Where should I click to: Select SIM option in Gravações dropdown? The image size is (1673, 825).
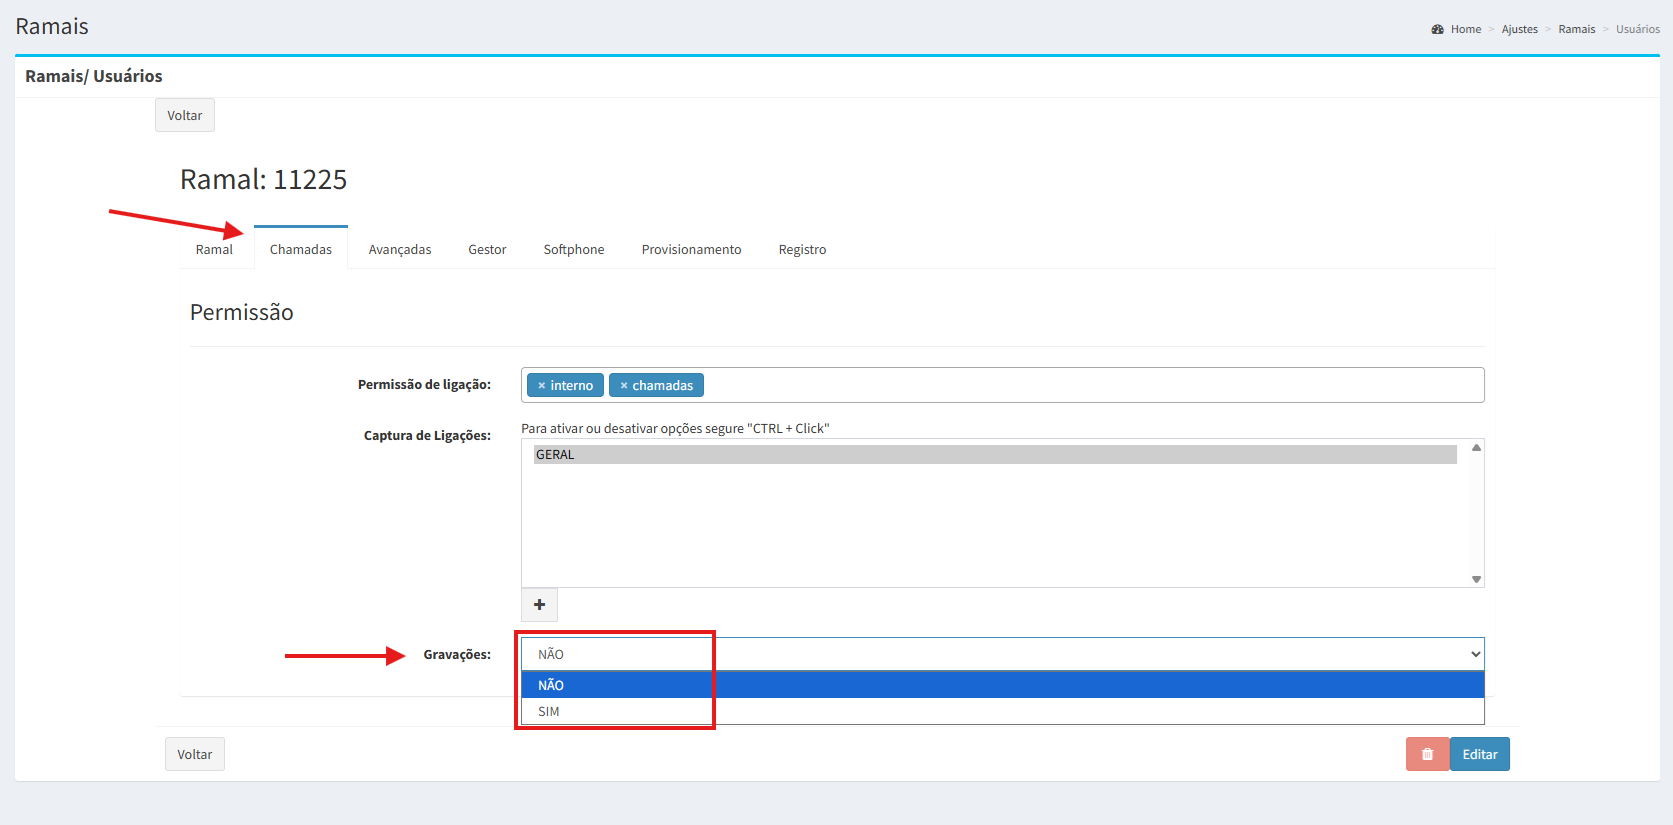549,712
